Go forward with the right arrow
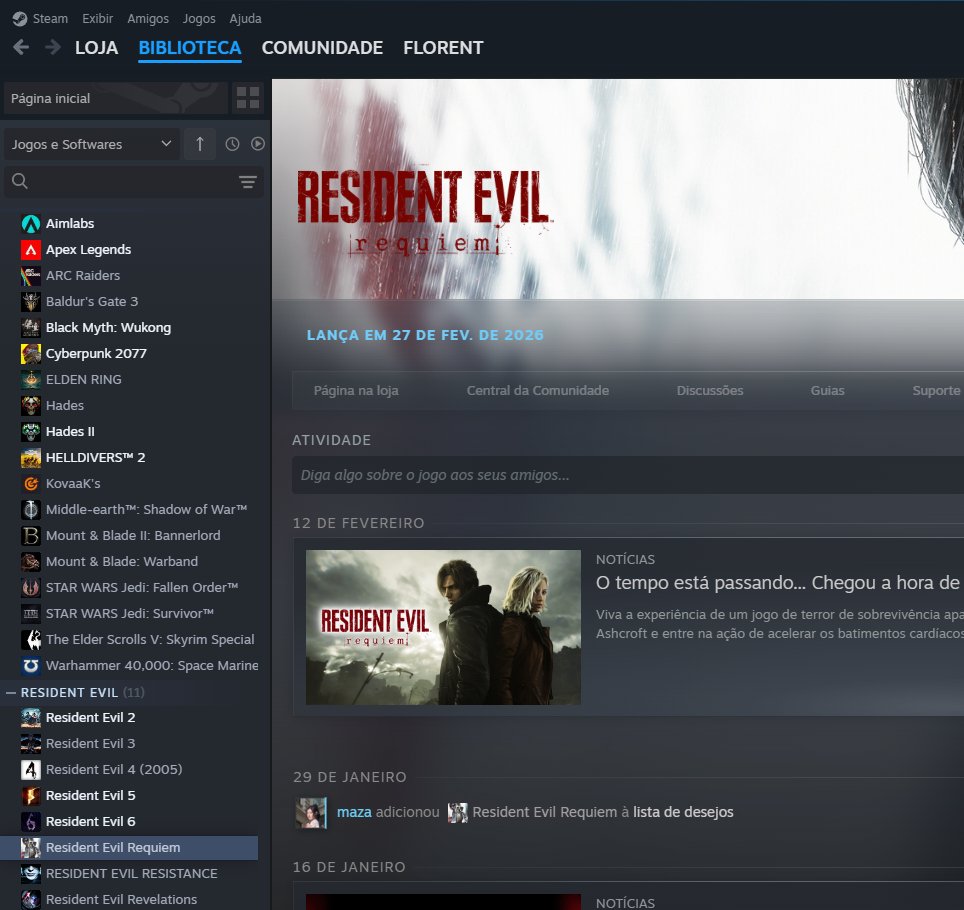Image resolution: width=964 pixels, height=910 pixels. click(53, 47)
